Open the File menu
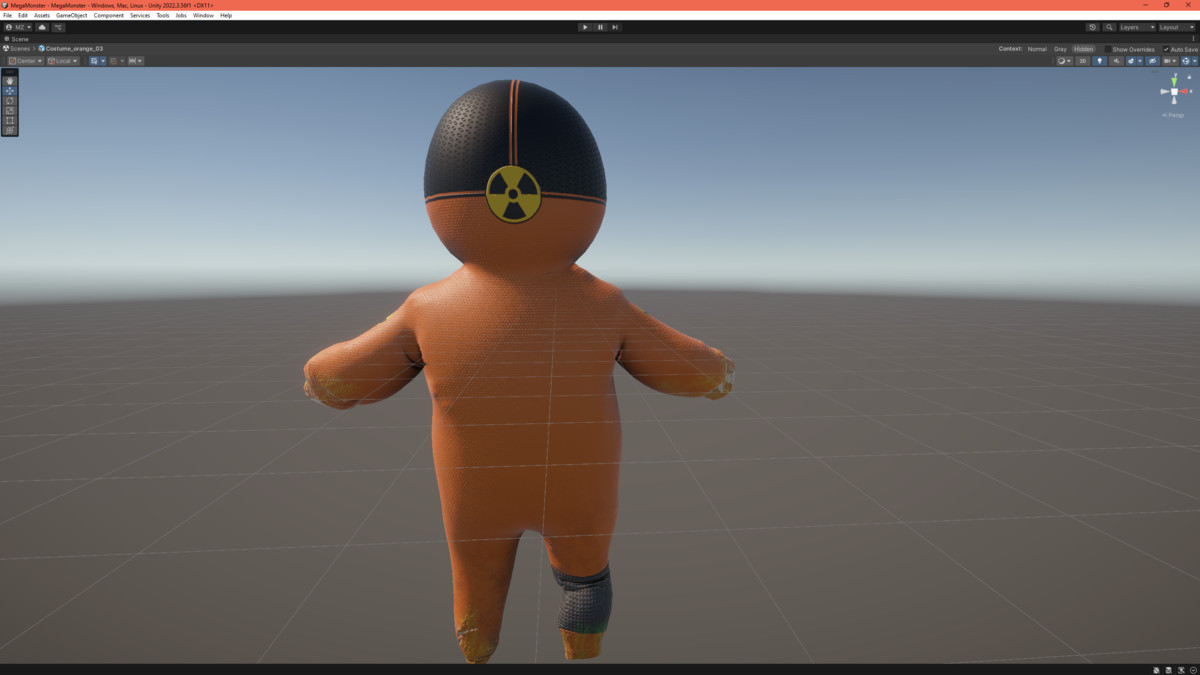Image resolution: width=1200 pixels, height=675 pixels. 8,15
